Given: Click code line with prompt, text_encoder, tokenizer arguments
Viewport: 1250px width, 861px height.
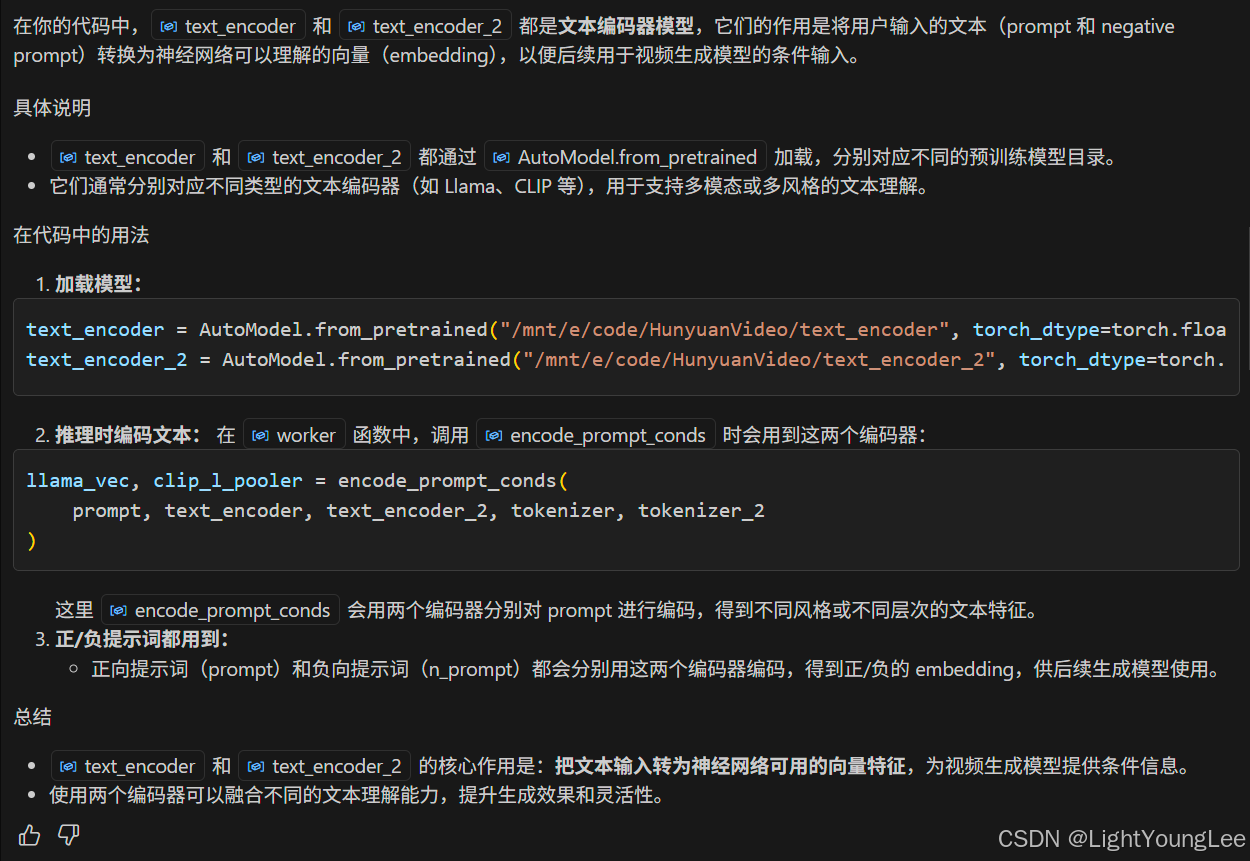Looking at the screenshot, I should pos(418,511).
